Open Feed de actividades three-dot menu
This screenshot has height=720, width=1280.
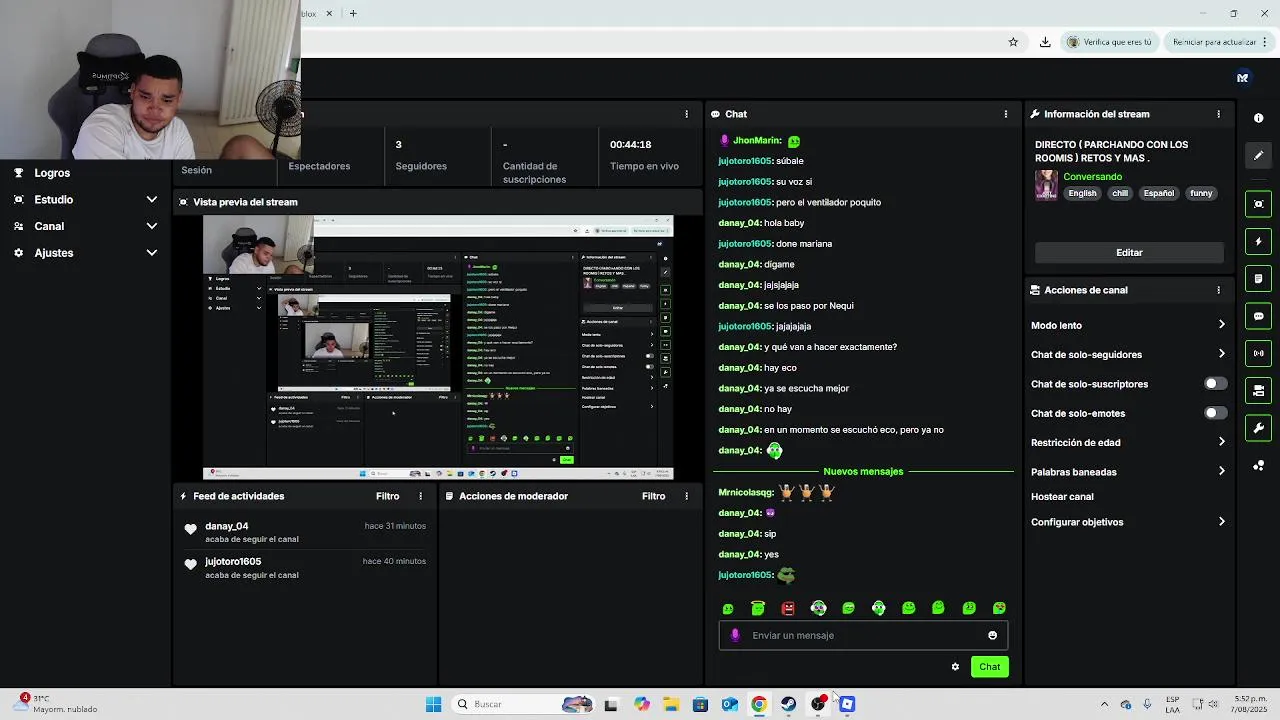(x=420, y=496)
